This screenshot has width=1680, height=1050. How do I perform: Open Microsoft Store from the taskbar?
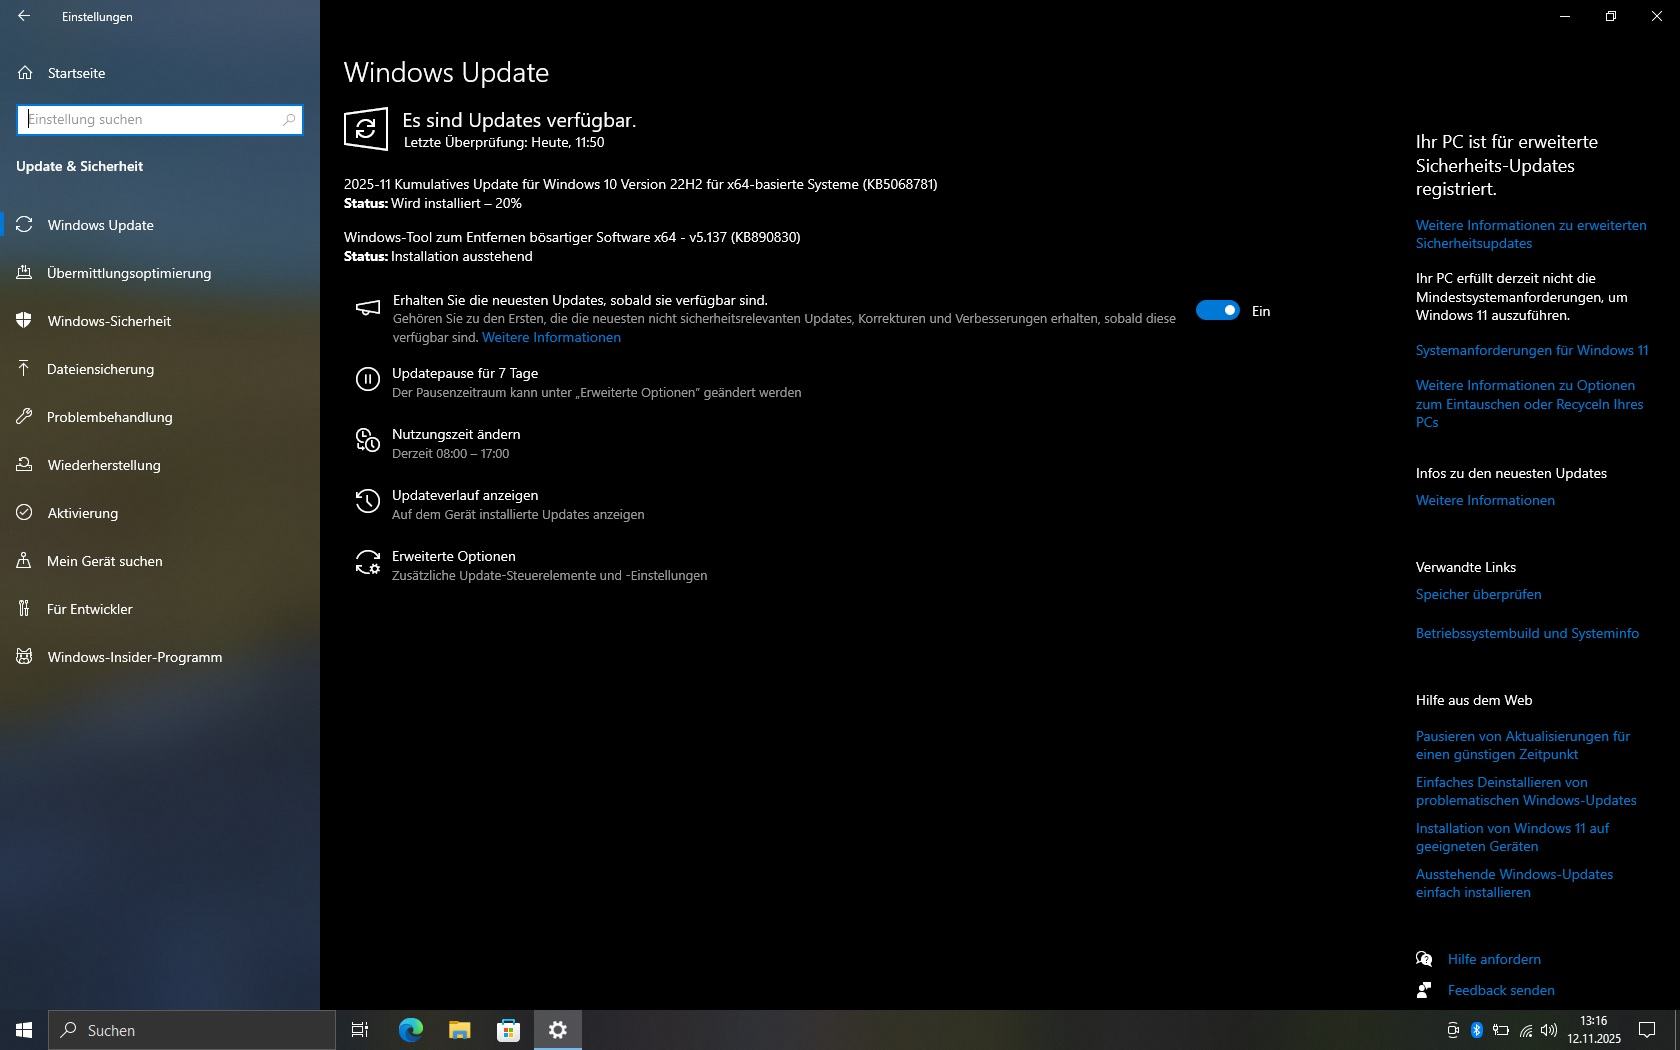(x=508, y=1030)
